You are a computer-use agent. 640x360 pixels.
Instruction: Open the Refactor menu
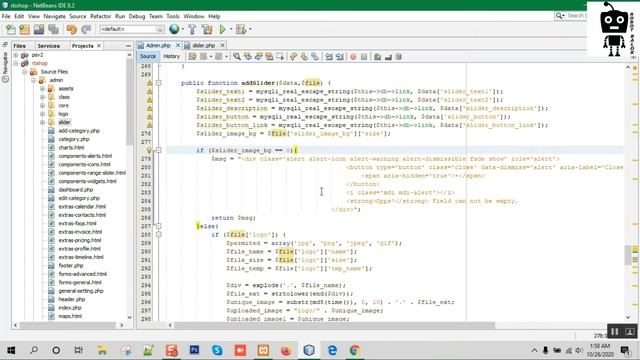click(100, 16)
